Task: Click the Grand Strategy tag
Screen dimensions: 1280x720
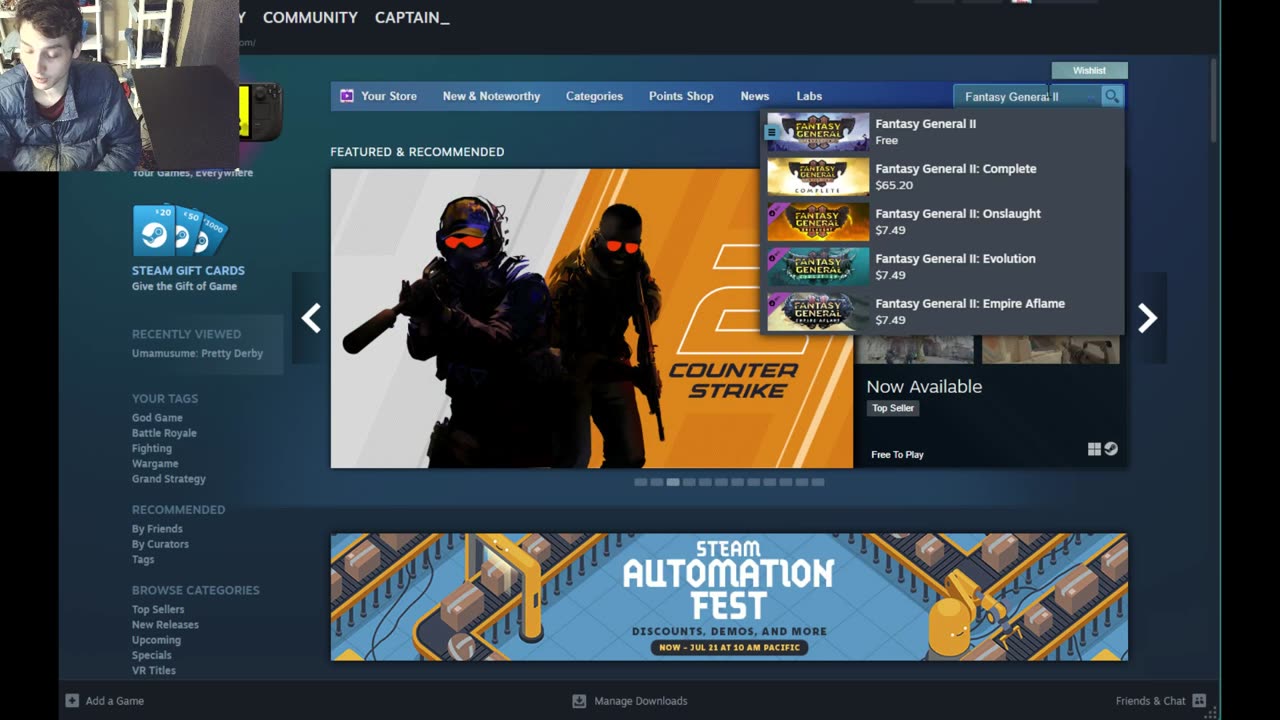Action: (169, 479)
